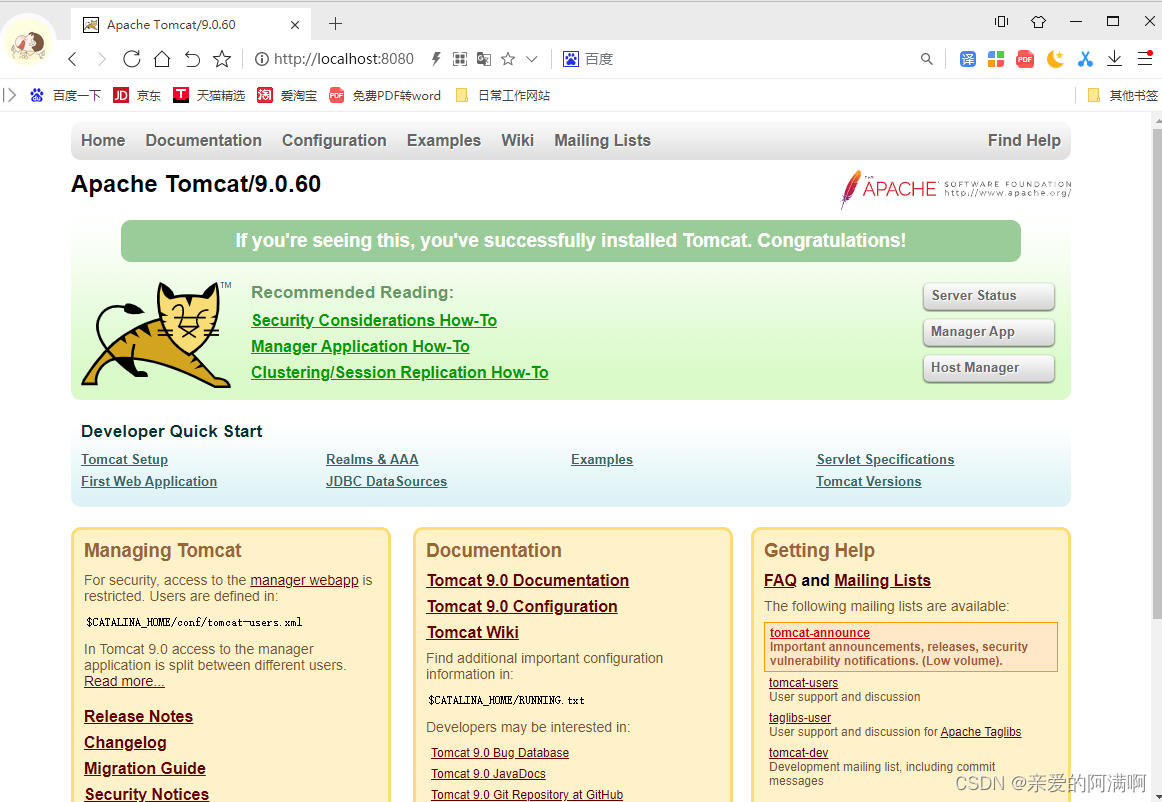Click the localhost:8080 address field
Viewport: 1162px width, 802px height.
point(344,59)
